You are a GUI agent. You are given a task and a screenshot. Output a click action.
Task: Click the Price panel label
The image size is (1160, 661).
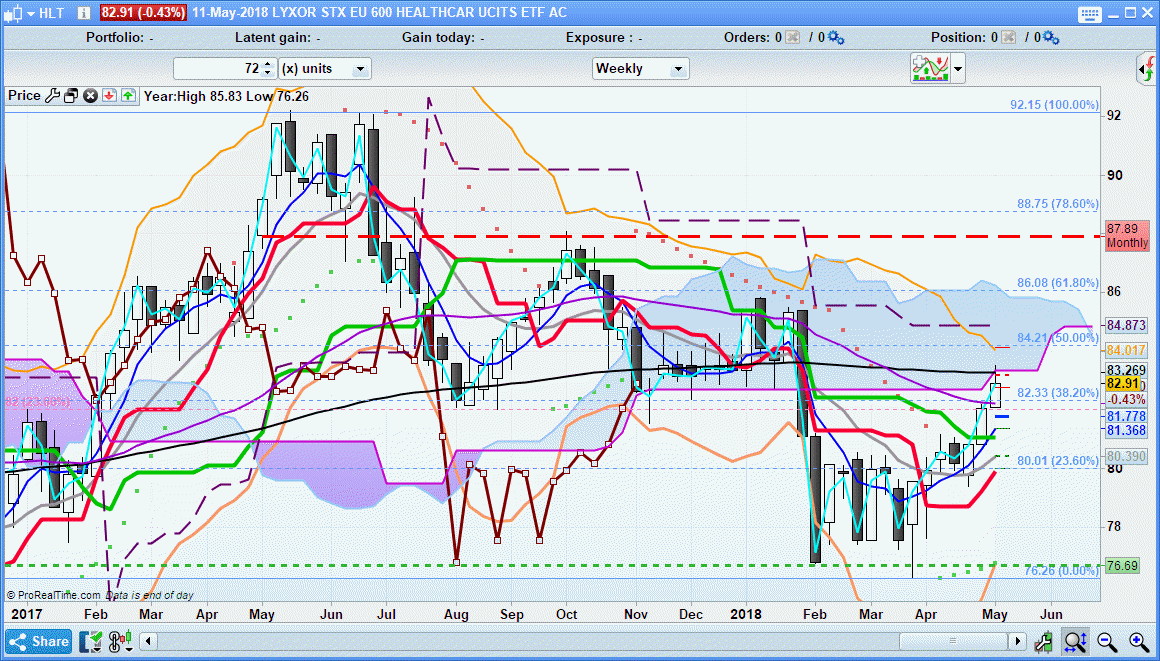pos(24,95)
